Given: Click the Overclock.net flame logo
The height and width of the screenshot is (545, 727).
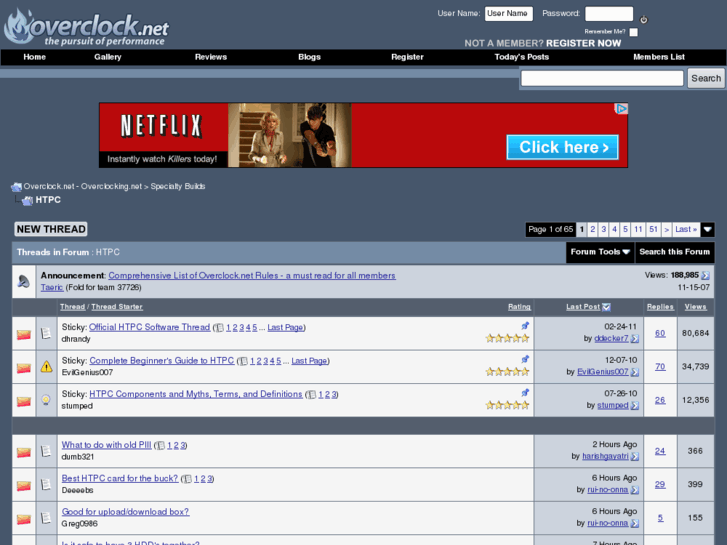Looking at the screenshot, I should coord(86,27).
